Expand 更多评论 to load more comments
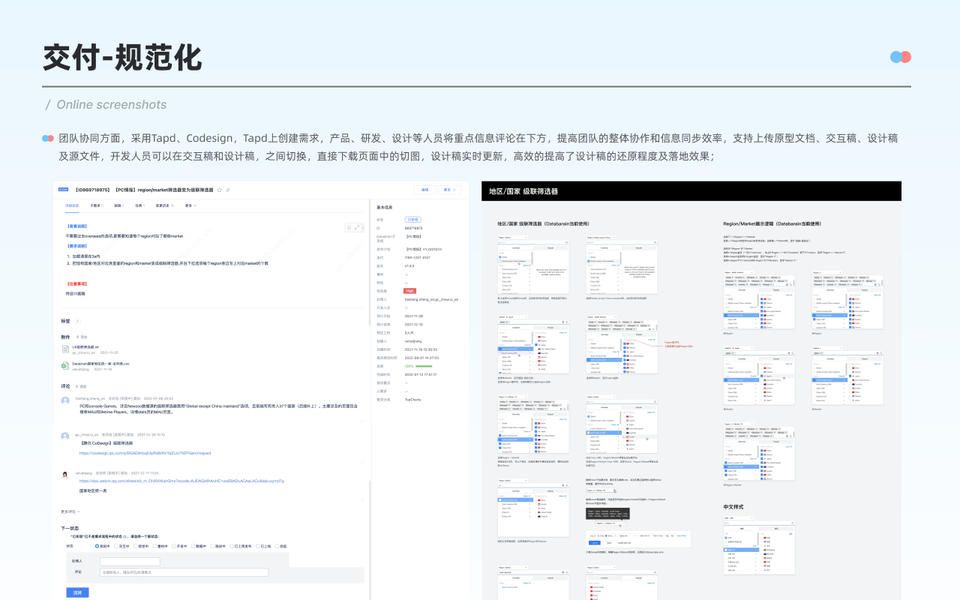The width and height of the screenshot is (960, 600). click(70, 511)
